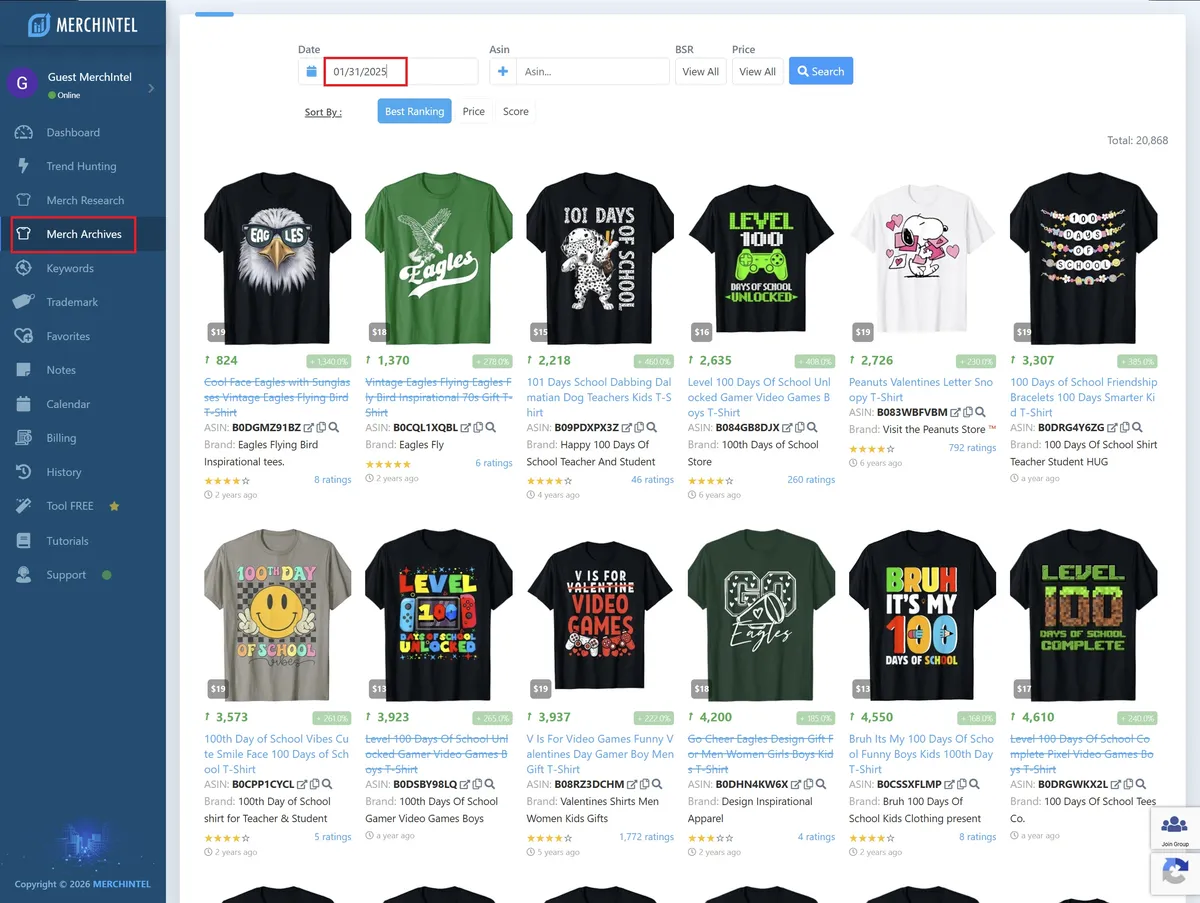Open external link icon for ASIN B0CQL1XQBL
Screen dimensions: 1200x903
pyautogui.click(x=467, y=428)
